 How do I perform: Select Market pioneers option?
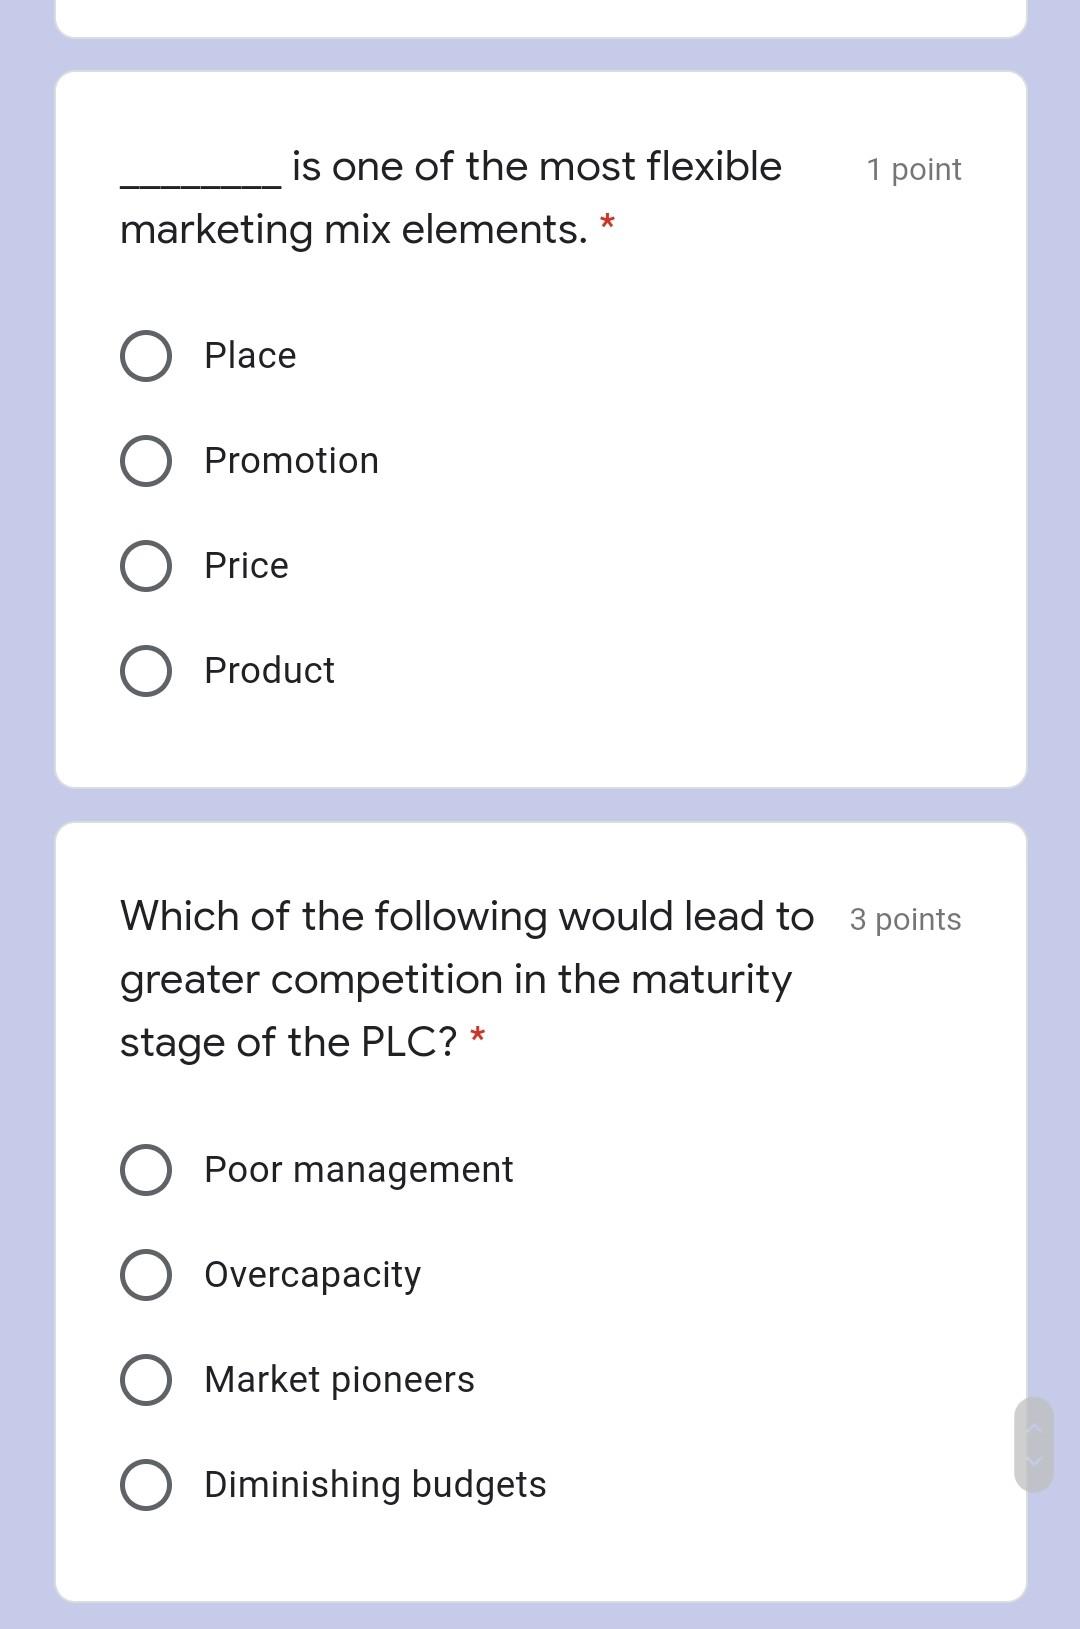pyautogui.click(x=145, y=1379)
